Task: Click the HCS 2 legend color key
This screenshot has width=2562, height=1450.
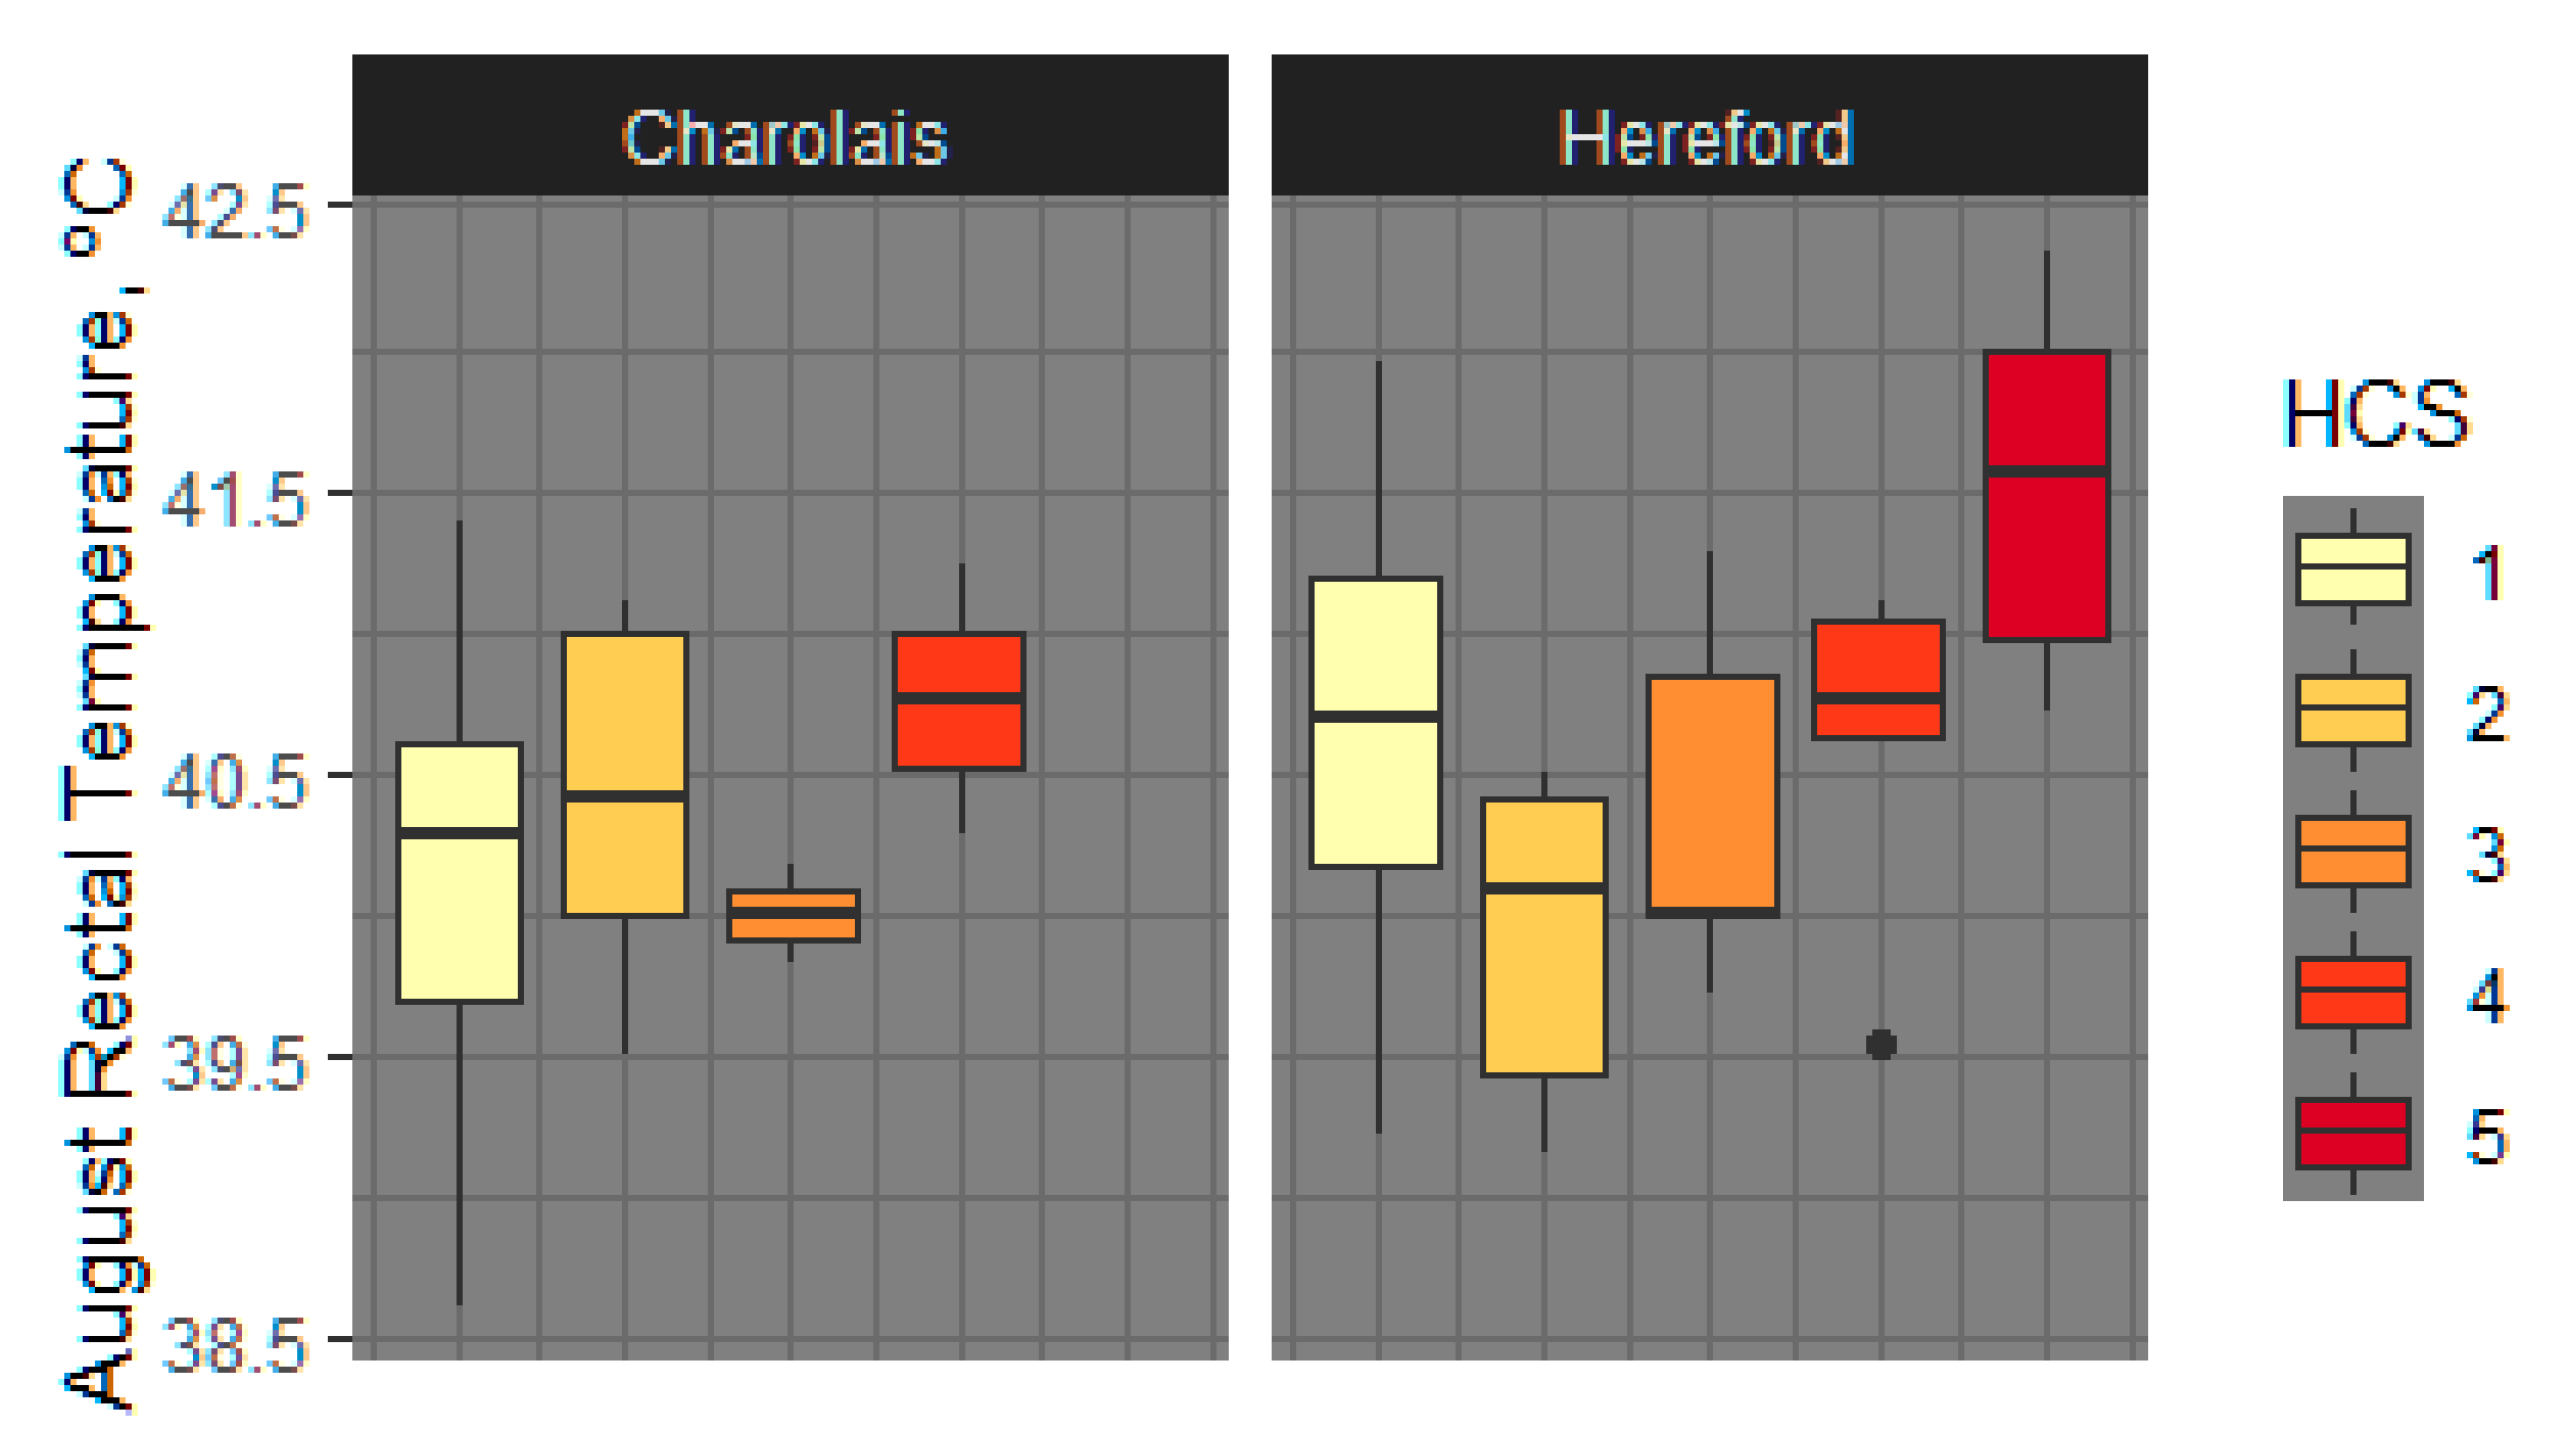Action: click(x=2351, y=709)
